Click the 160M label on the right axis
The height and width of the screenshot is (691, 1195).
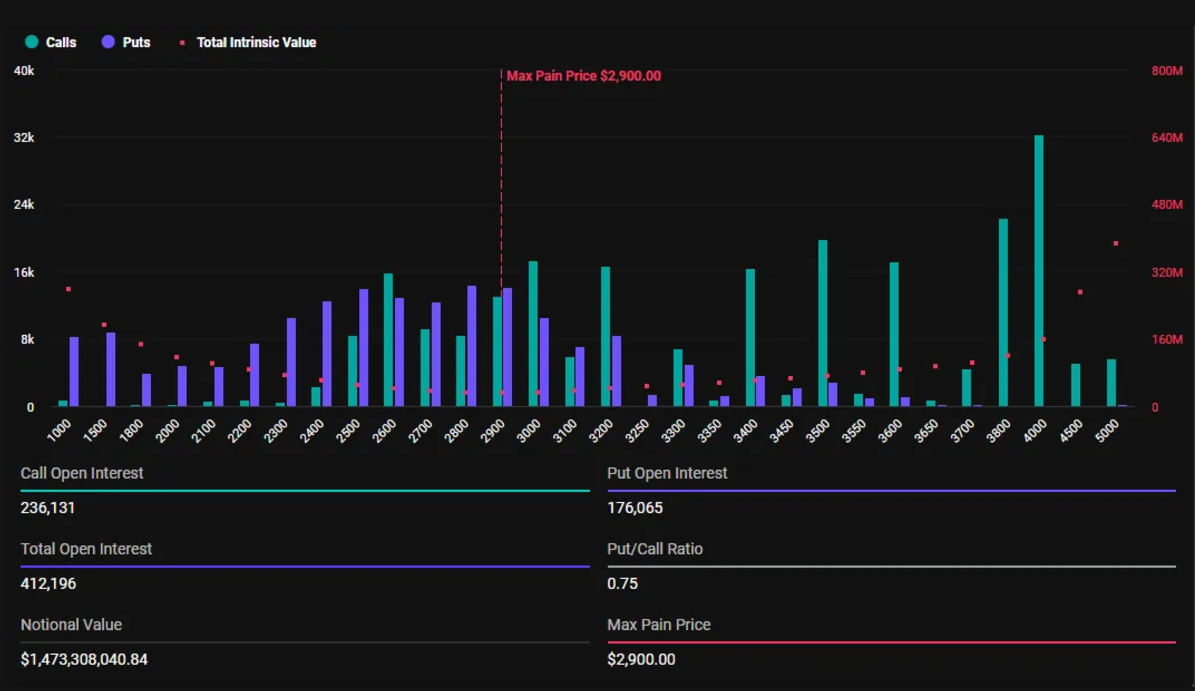point(1167,340)
